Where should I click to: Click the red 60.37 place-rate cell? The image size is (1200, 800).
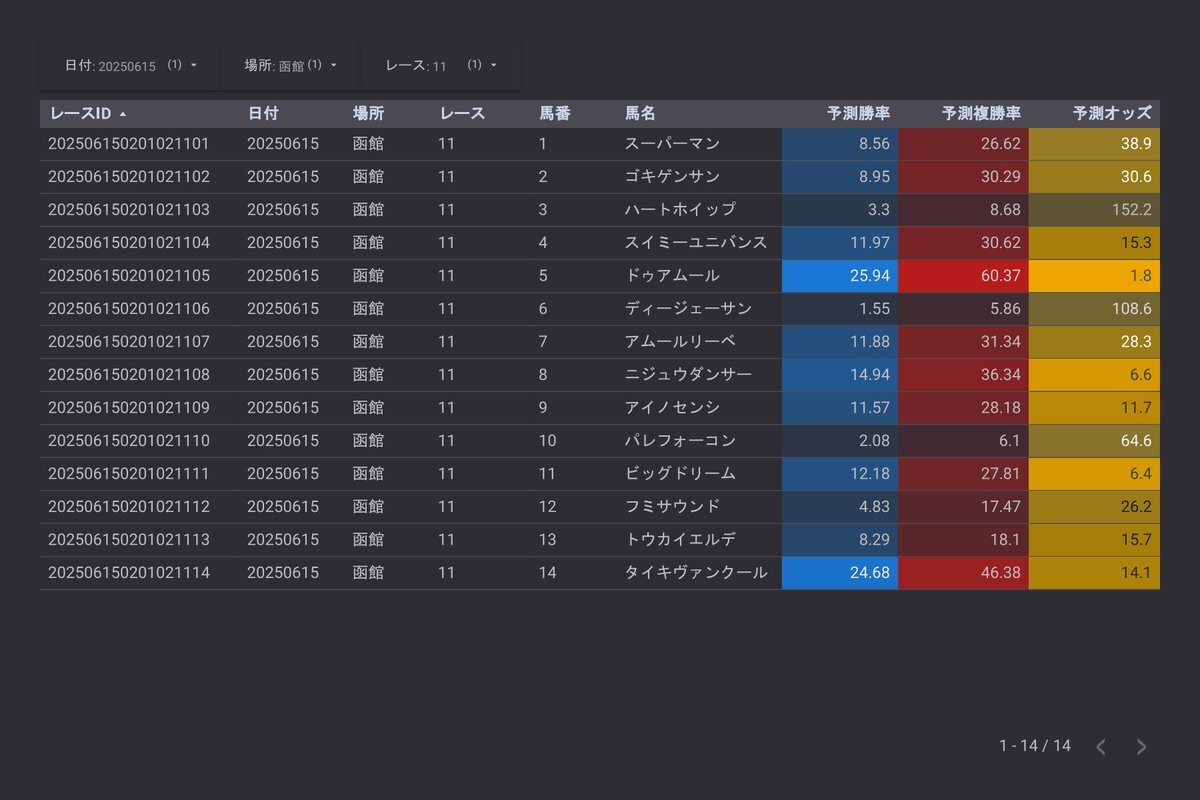[963, 276]
